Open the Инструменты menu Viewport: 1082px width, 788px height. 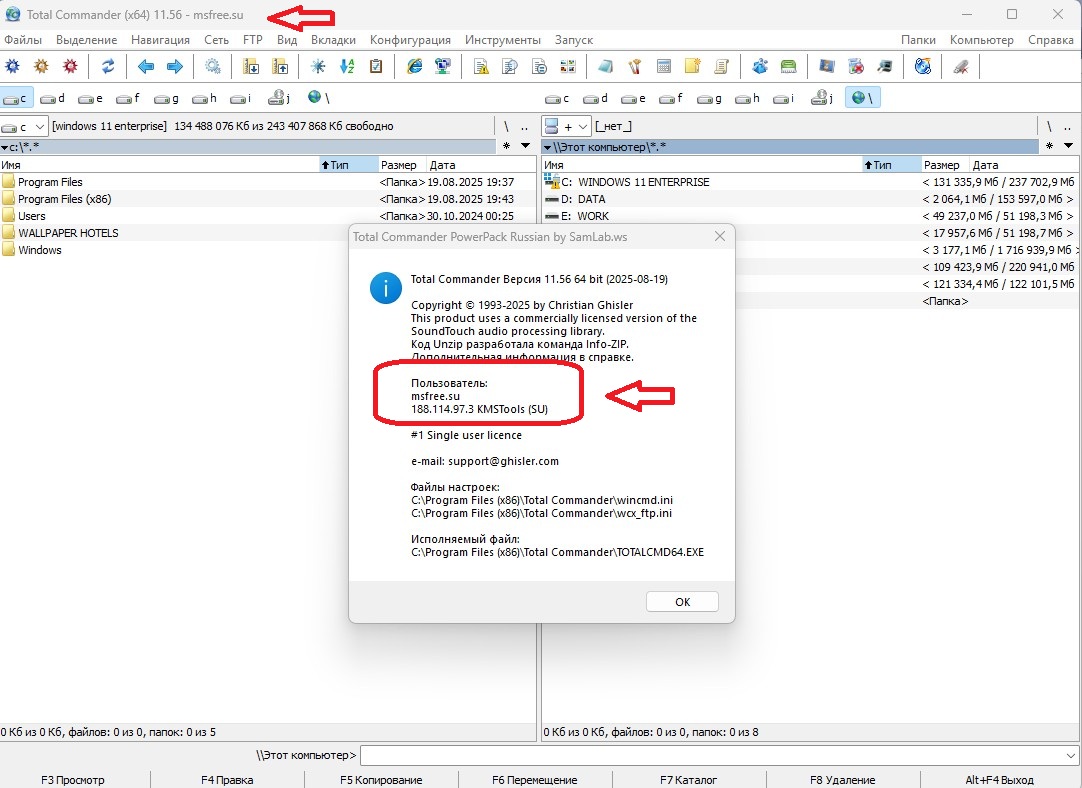tap(503, 40)
